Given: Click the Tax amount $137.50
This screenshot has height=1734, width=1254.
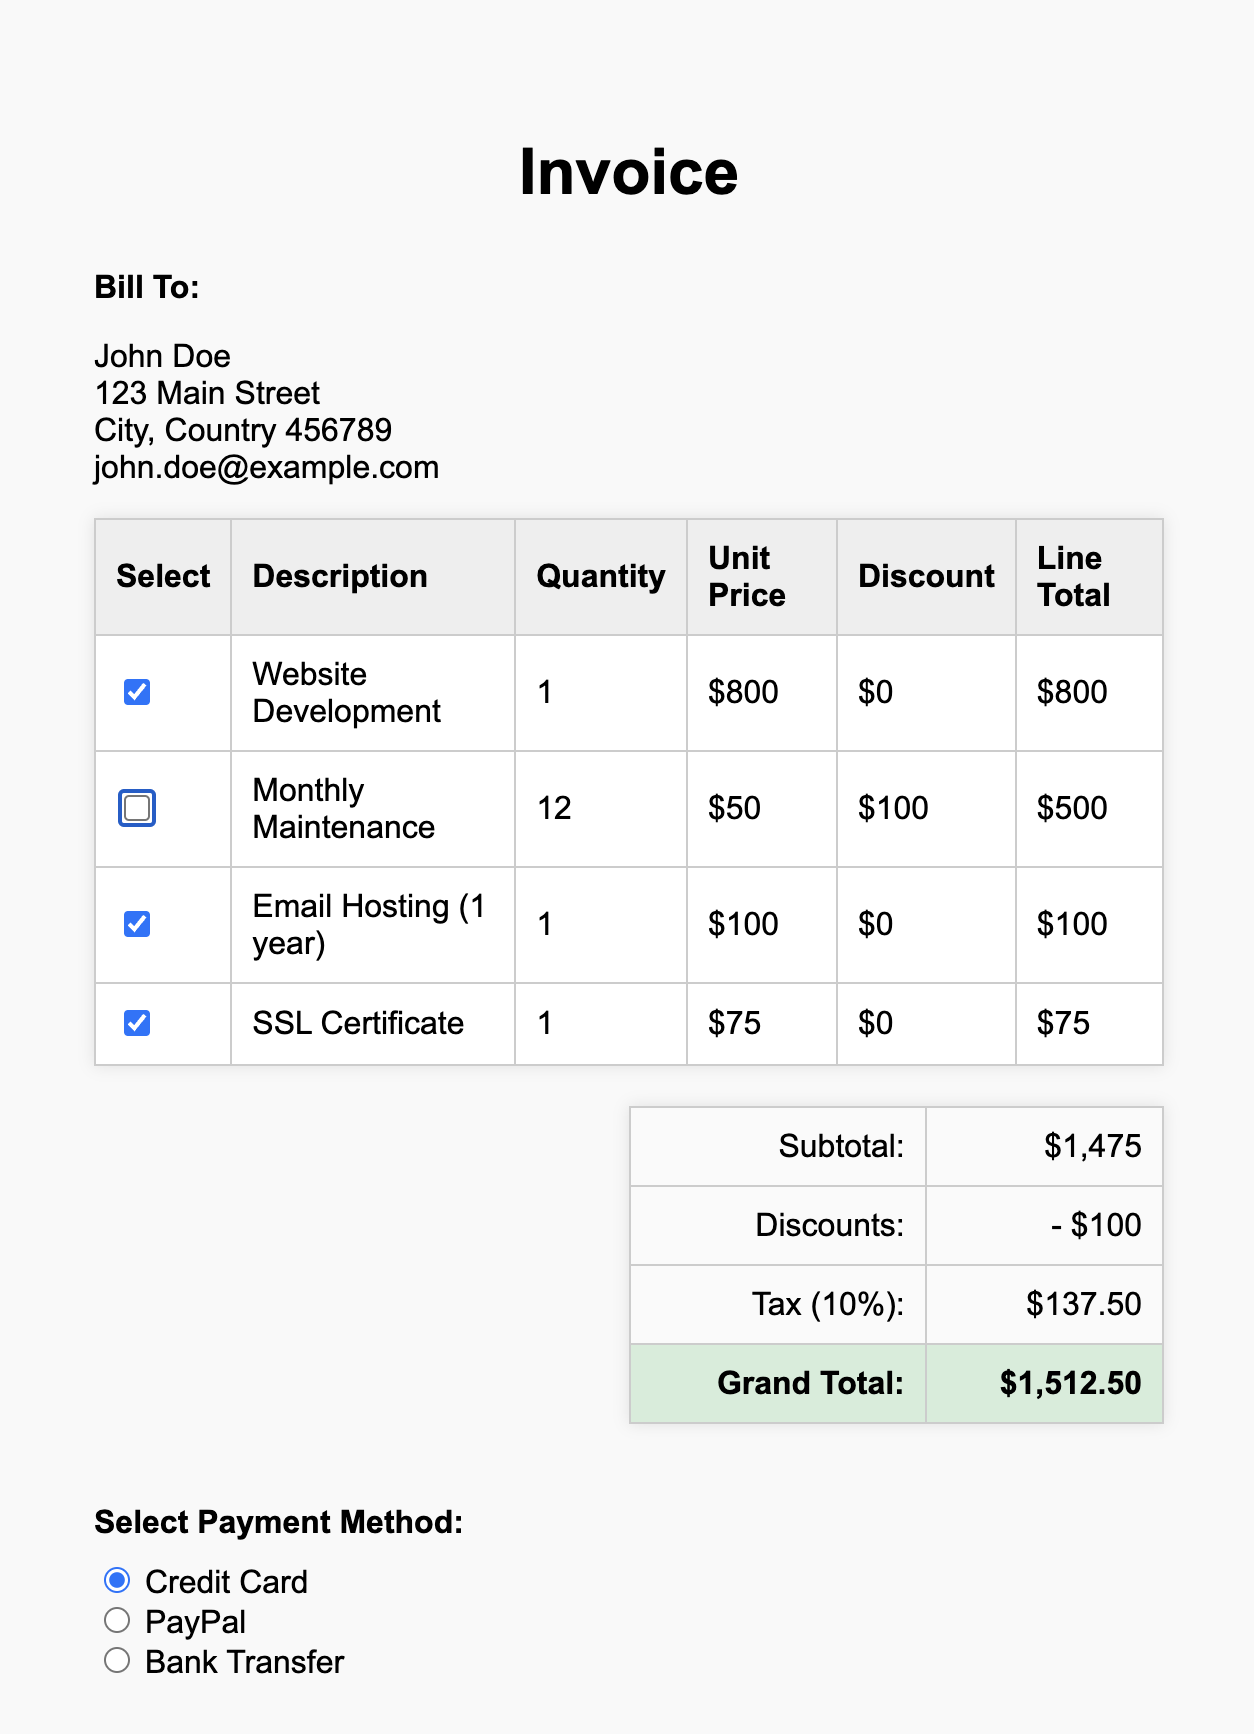Looking at the screenshot, I should pos(1083,1304).
